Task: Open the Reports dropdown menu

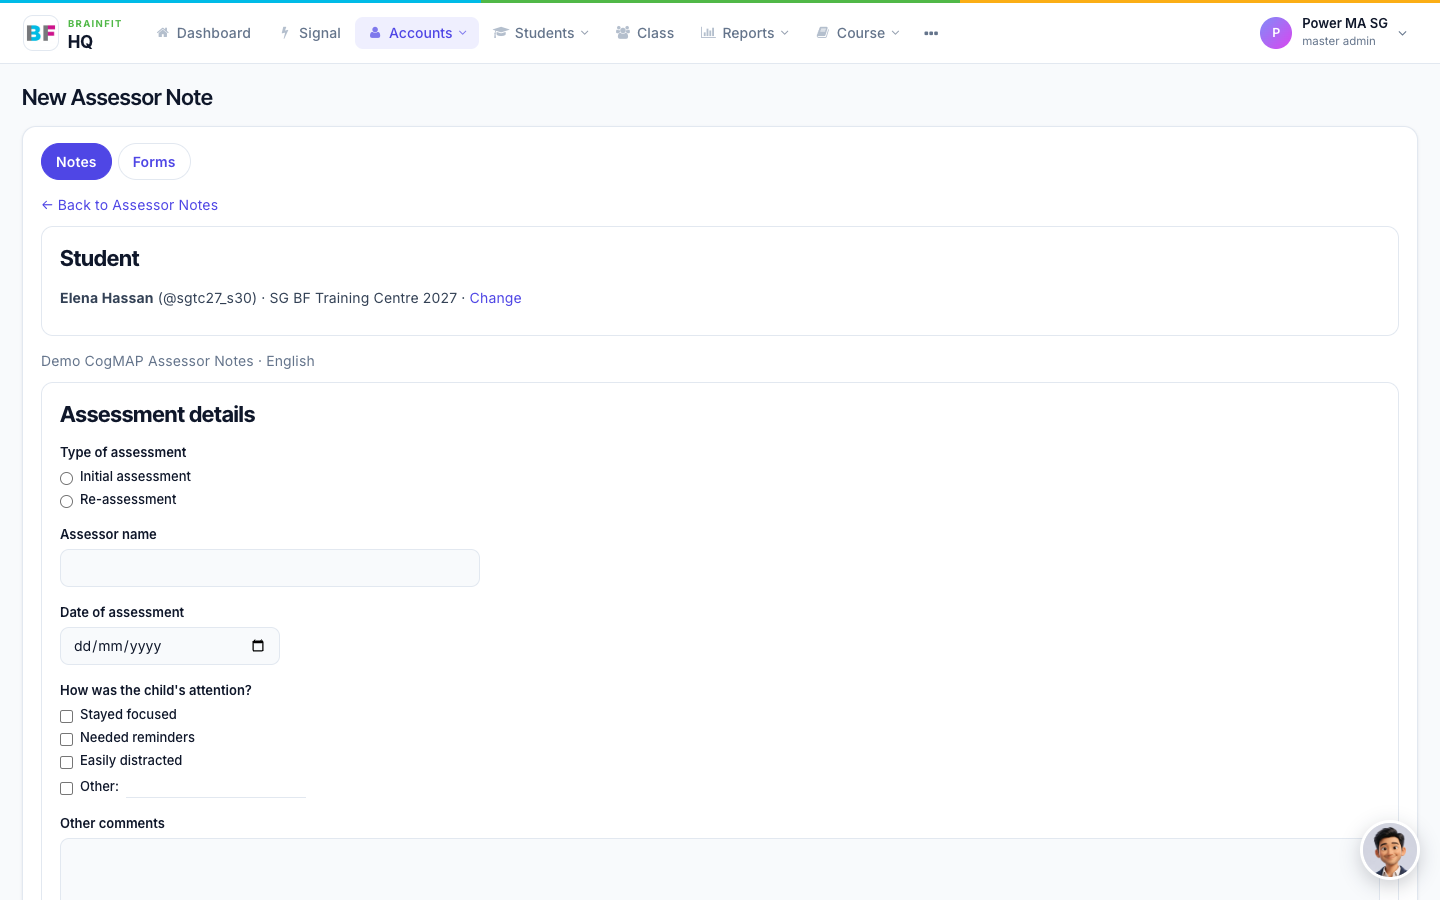Action: (745, 33)
